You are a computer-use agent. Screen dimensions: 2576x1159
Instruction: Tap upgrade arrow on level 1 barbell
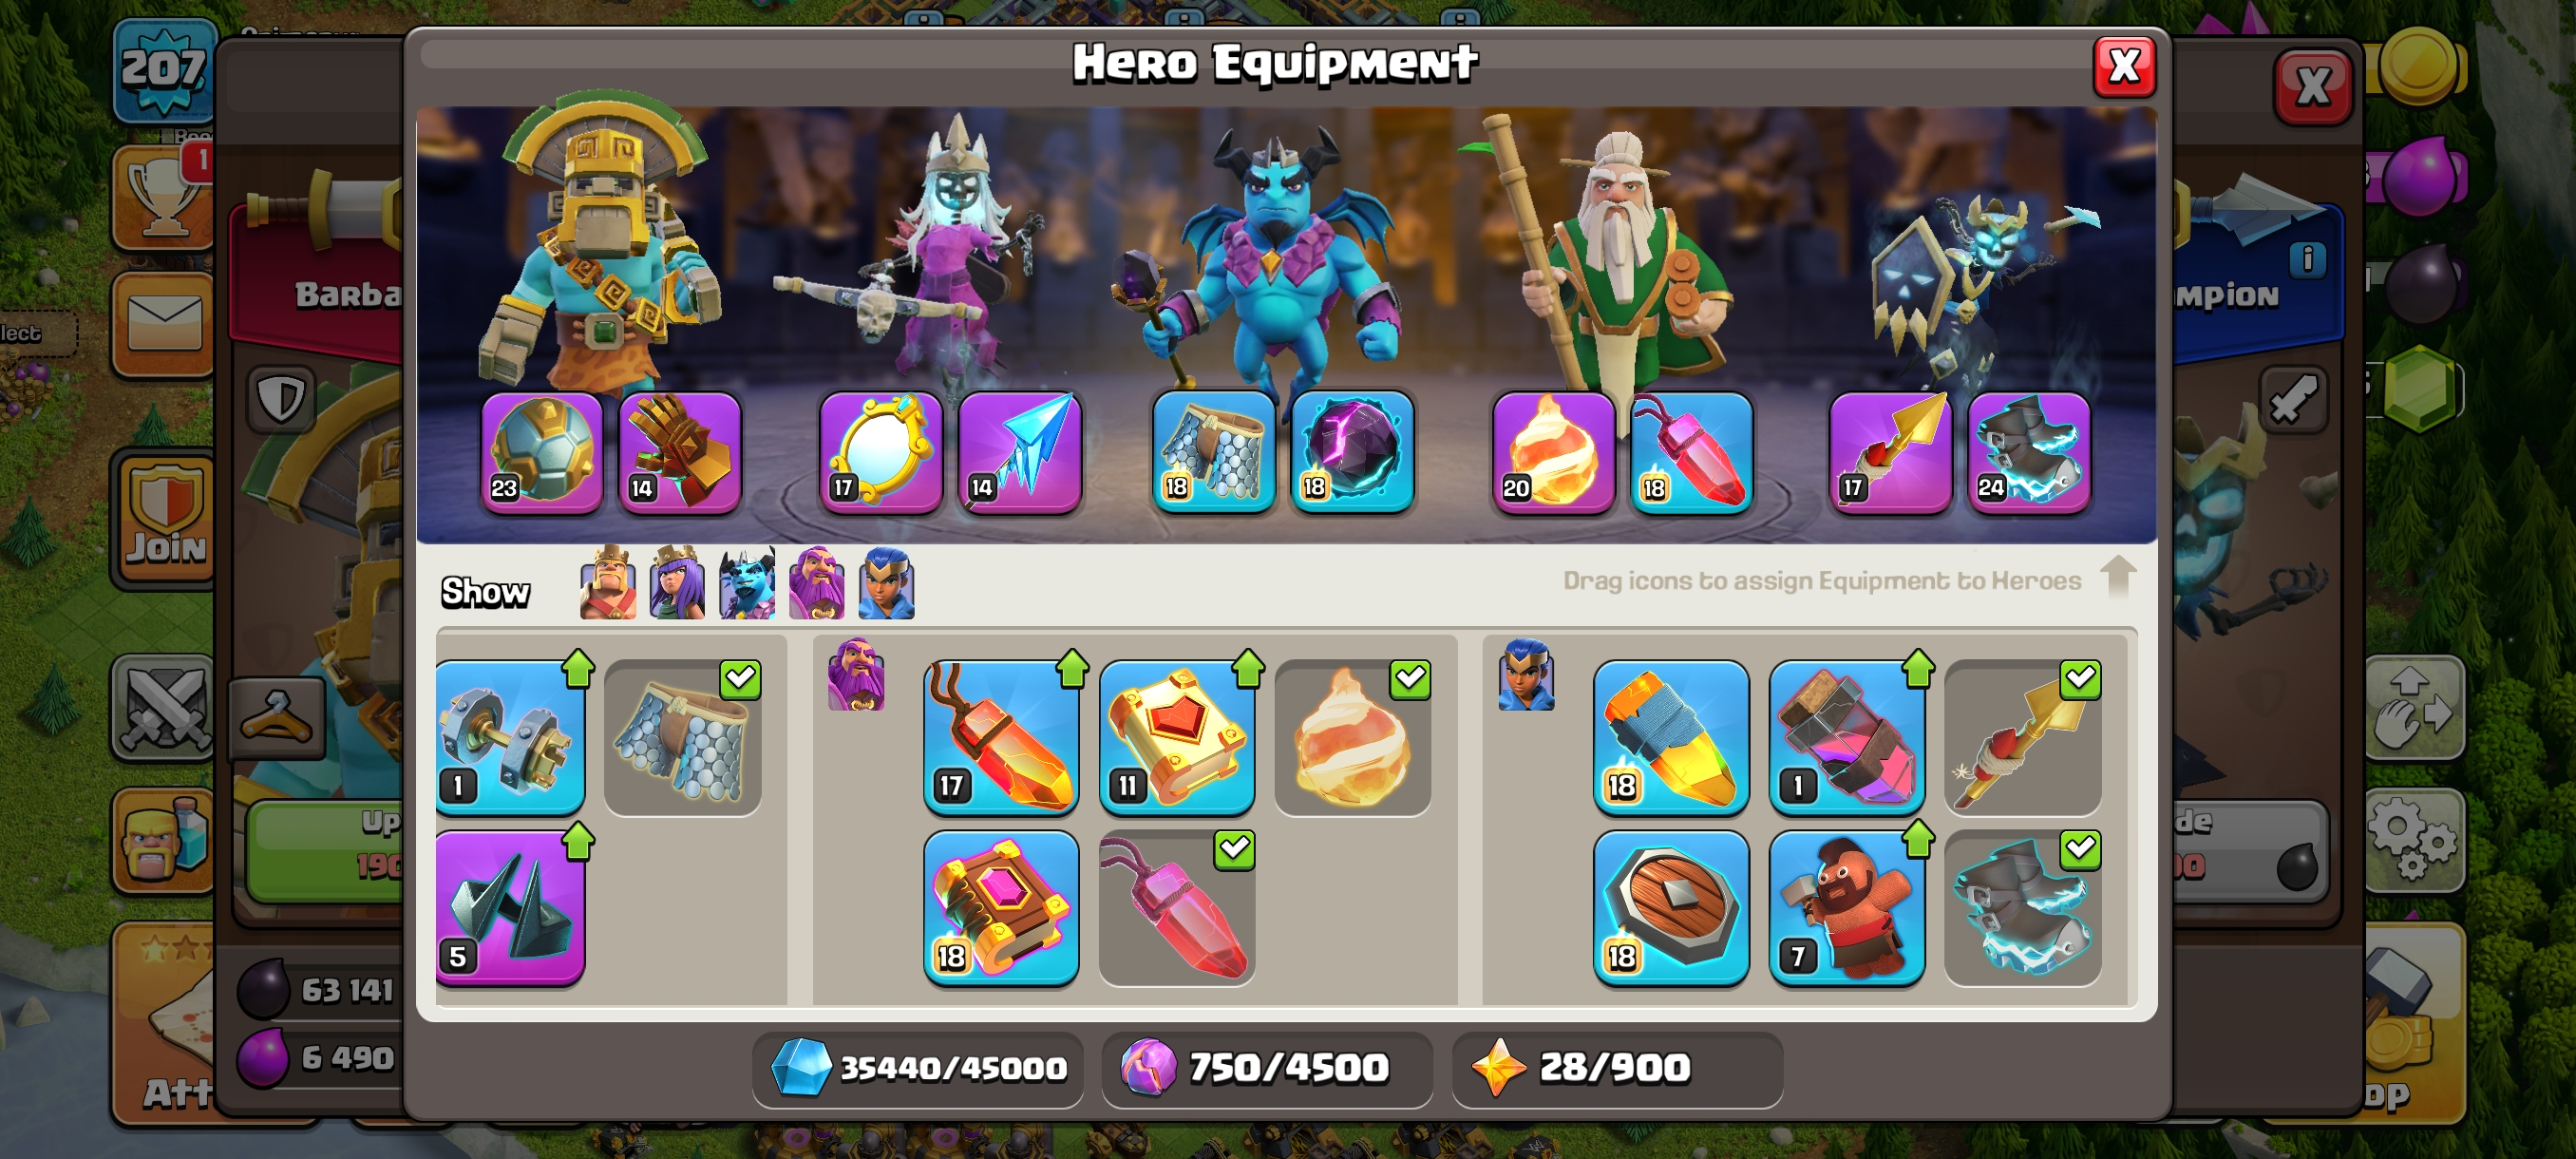point(578,669)
